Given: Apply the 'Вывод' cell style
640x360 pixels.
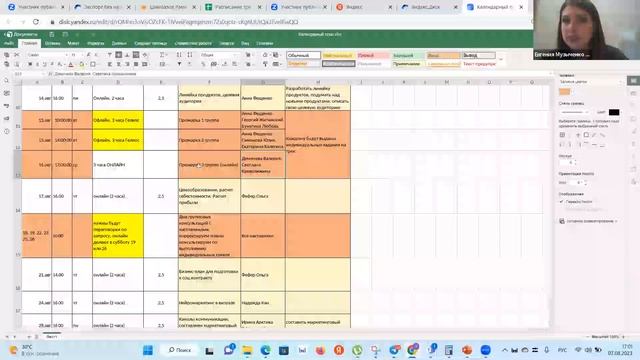Looking at the screenshot, I should [x=478, y=55].
